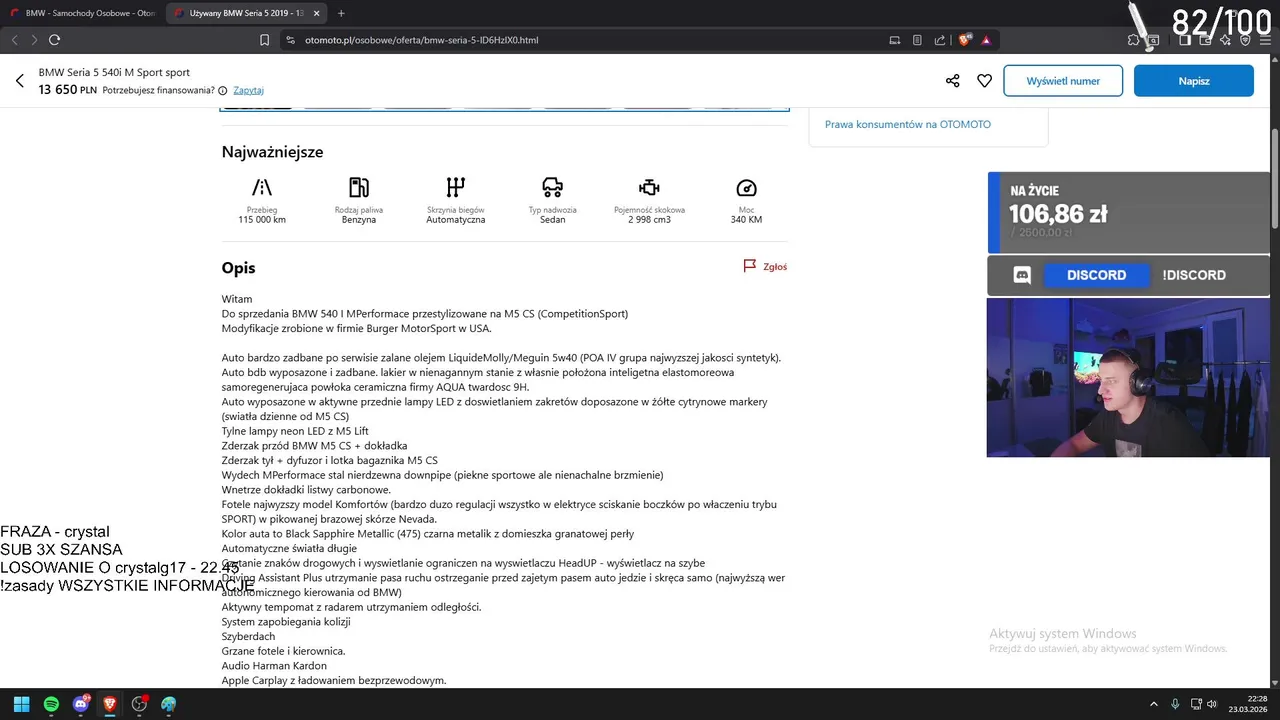
Task: Open Brave Shields lion icon
Action: click(x=965, y=40)
